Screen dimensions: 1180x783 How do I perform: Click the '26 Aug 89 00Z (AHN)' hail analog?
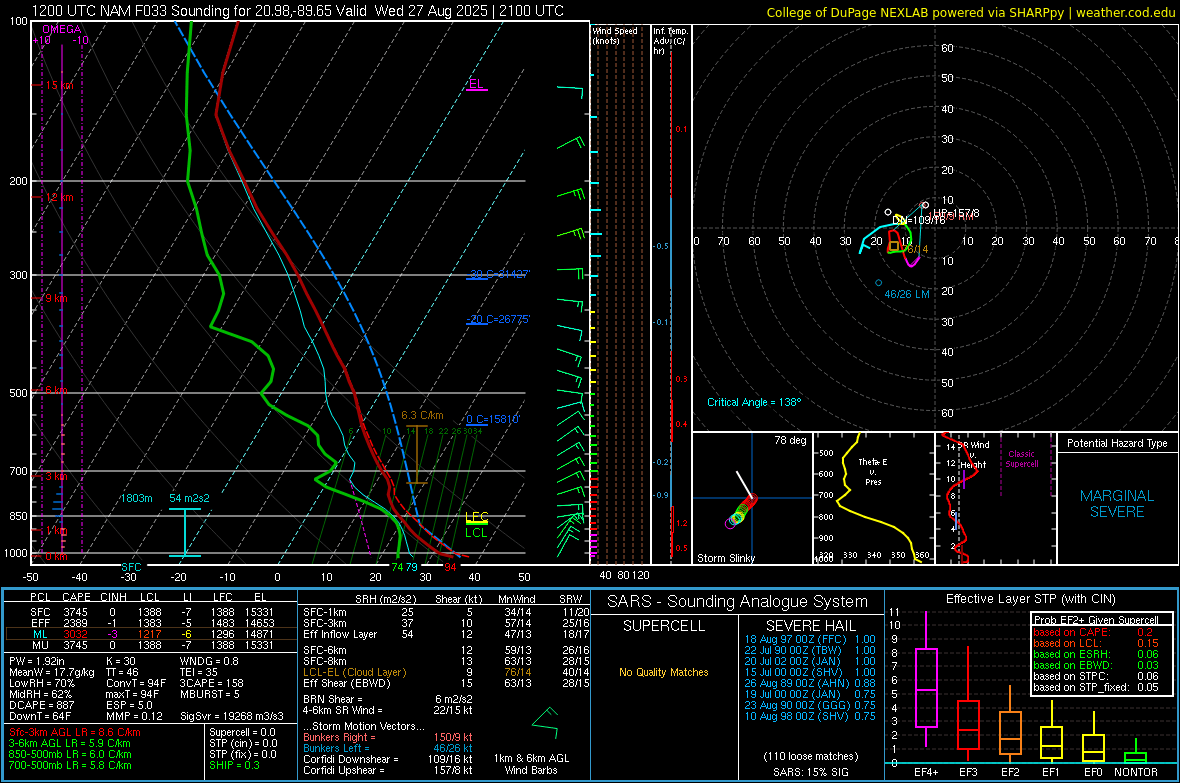coord(810,683)
